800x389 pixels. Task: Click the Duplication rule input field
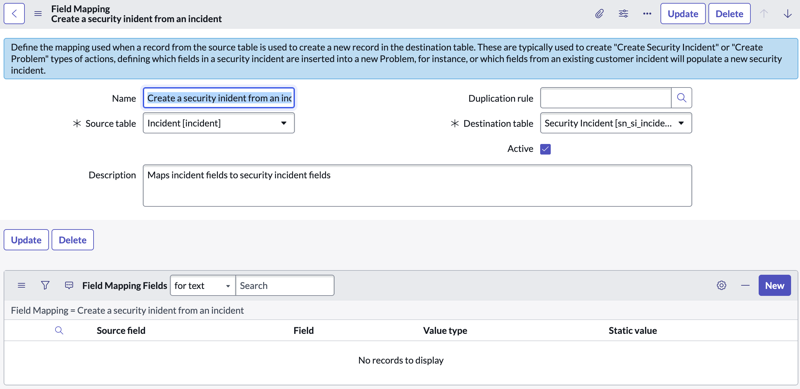(606, 98)
